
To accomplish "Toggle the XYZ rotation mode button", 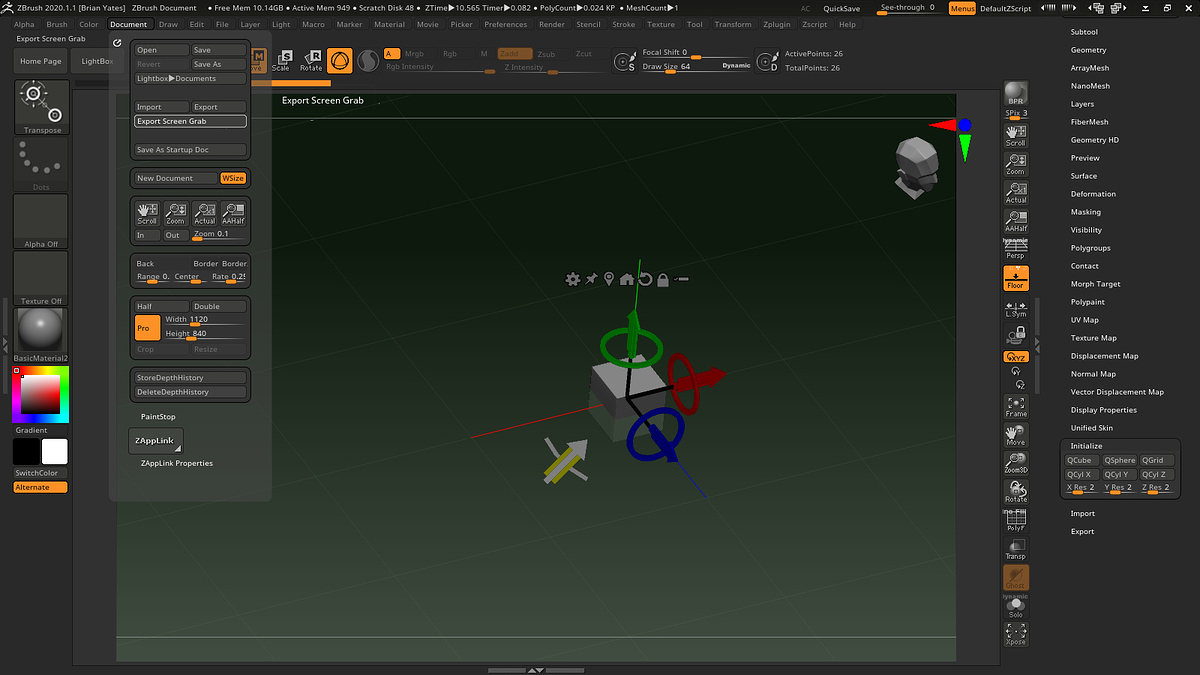I will click(x=1016, y=357).
